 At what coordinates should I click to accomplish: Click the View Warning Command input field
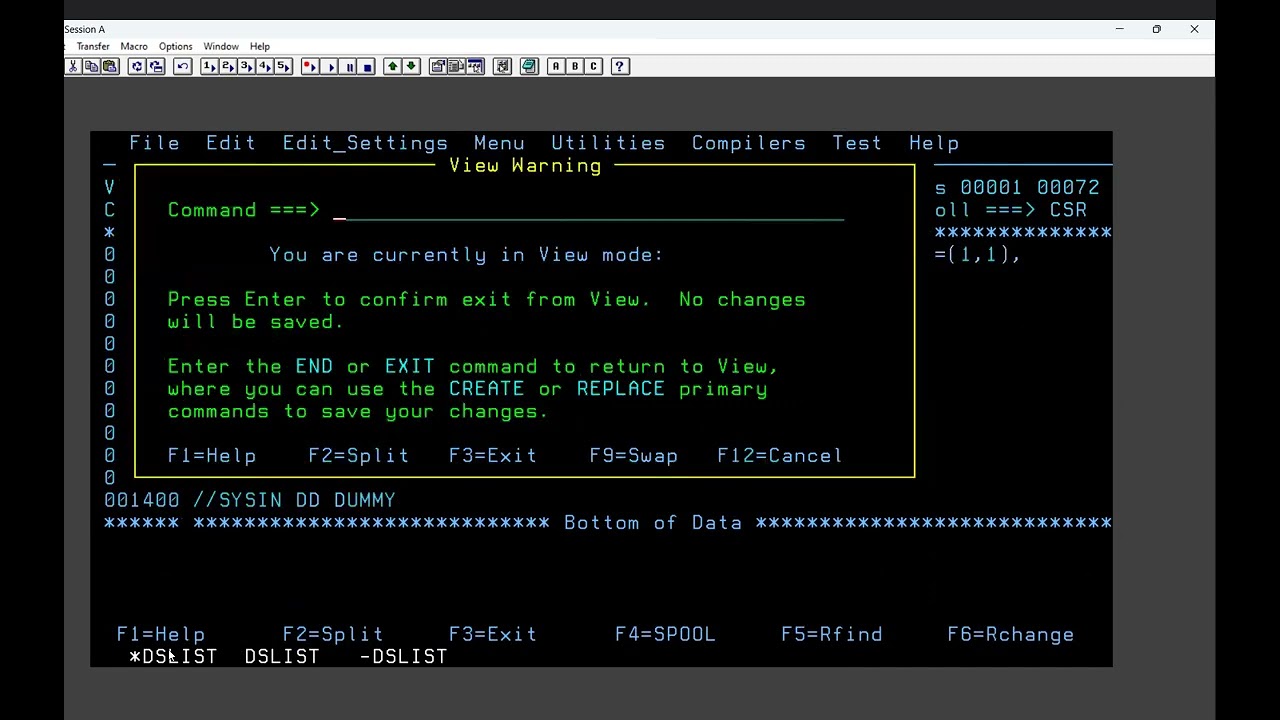click(x=590, y=210)
